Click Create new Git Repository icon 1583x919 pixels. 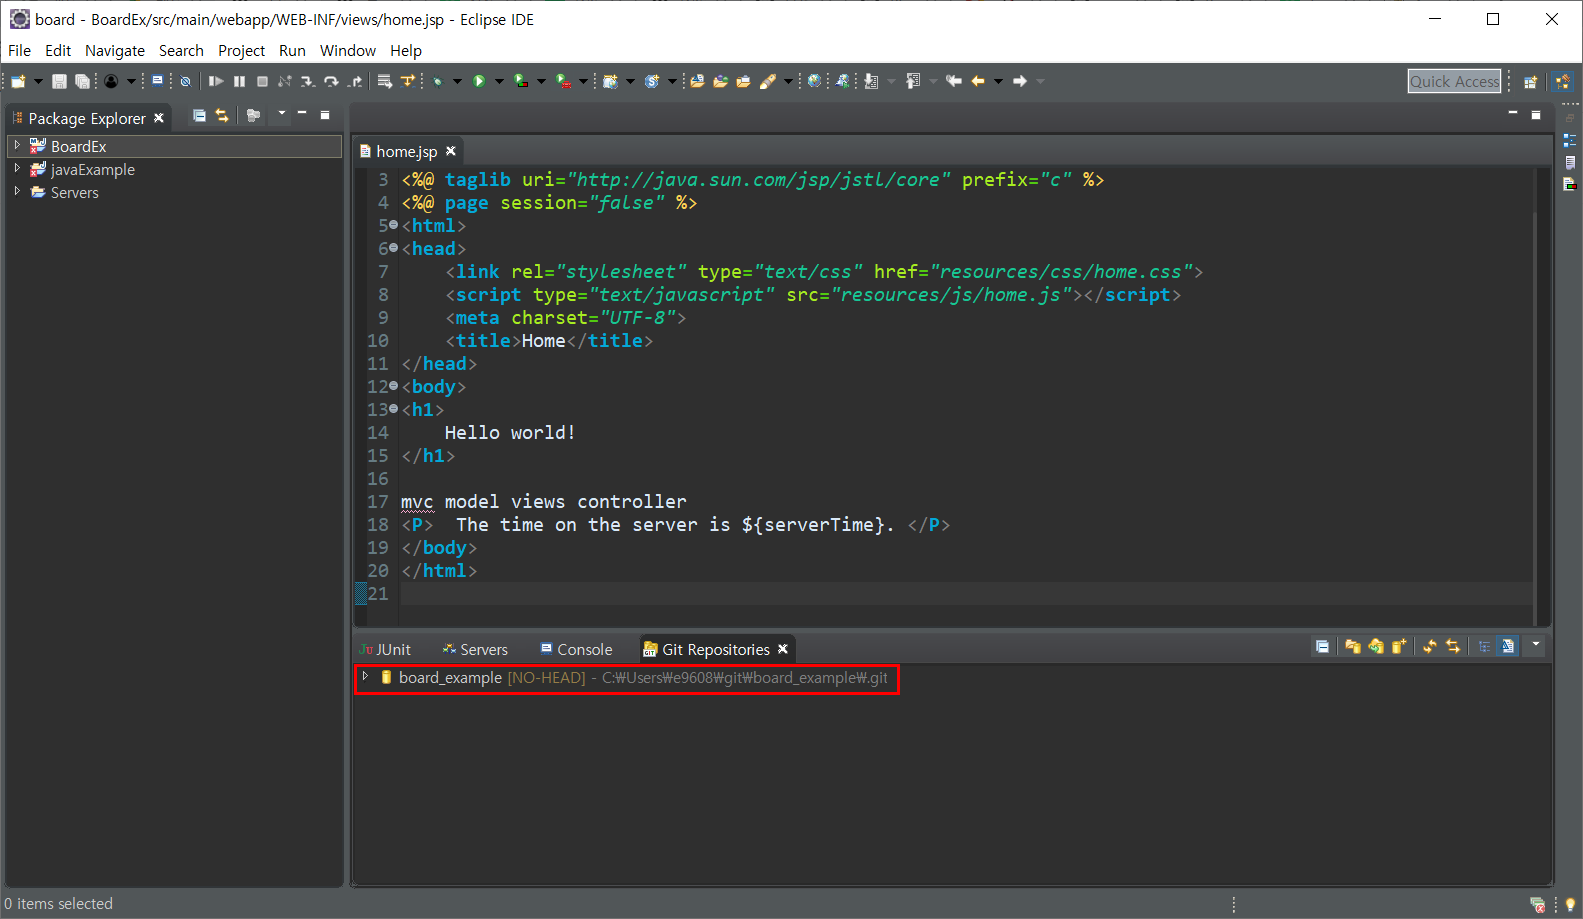[x=1399, y=647]
